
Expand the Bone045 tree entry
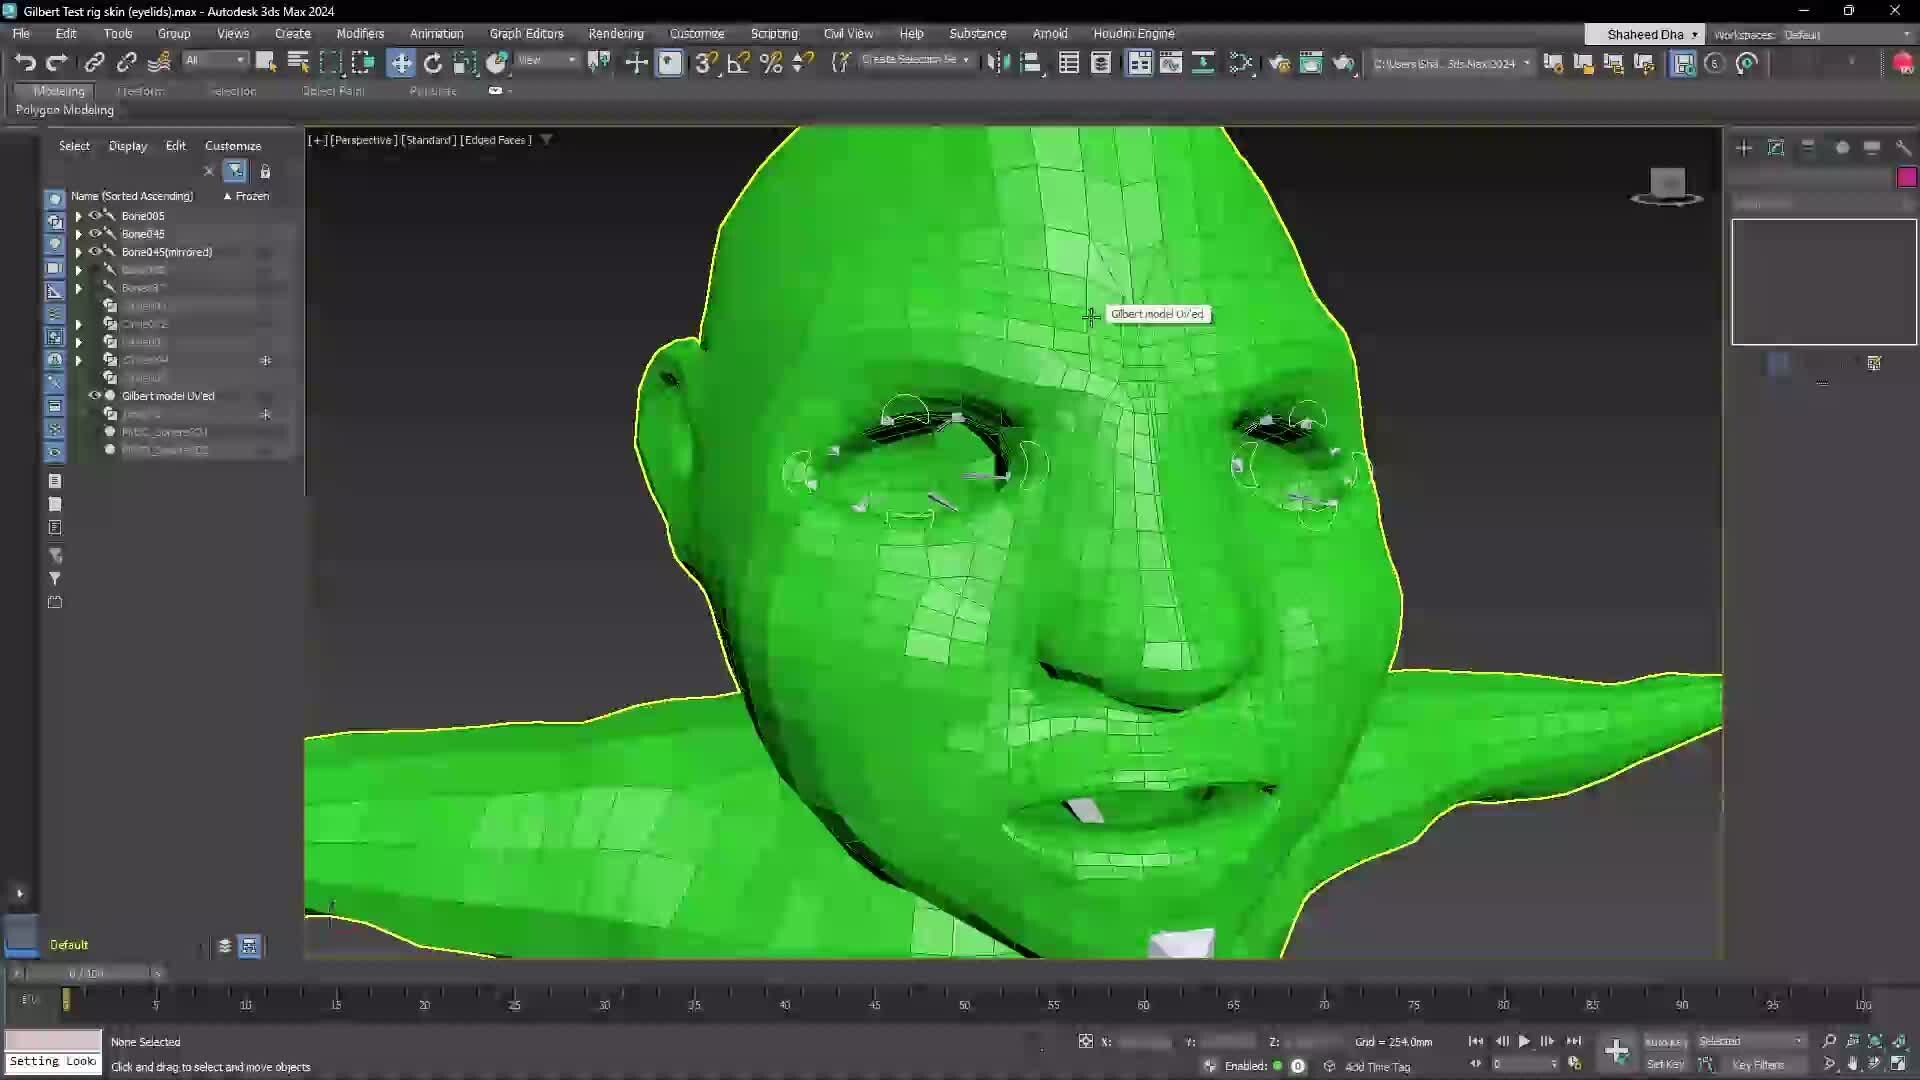point(78,233)
